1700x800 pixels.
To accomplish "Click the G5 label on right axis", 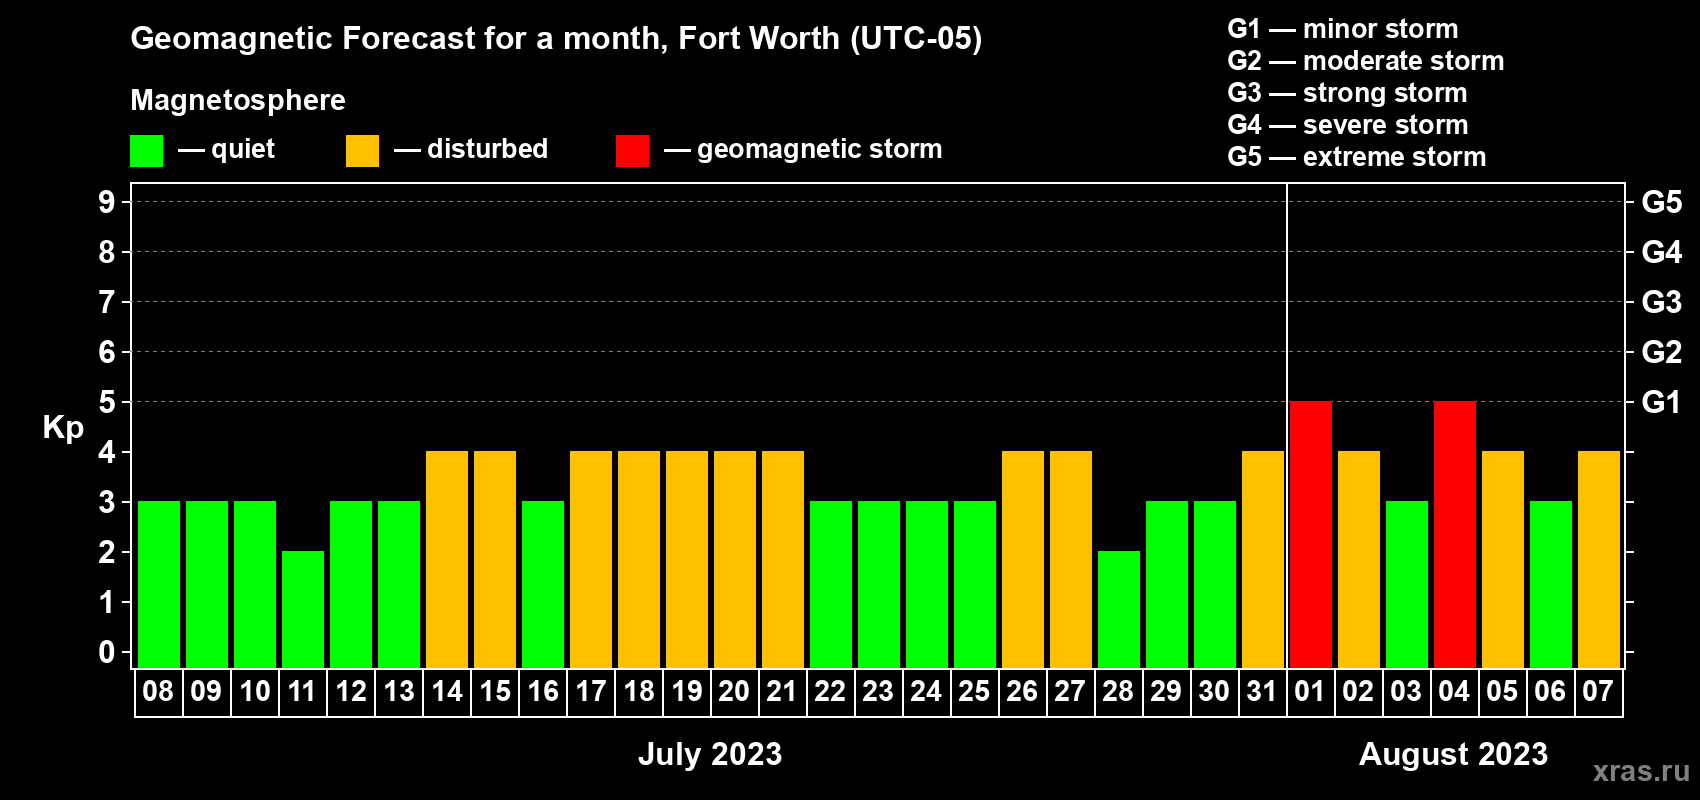I will [1662, 202].
